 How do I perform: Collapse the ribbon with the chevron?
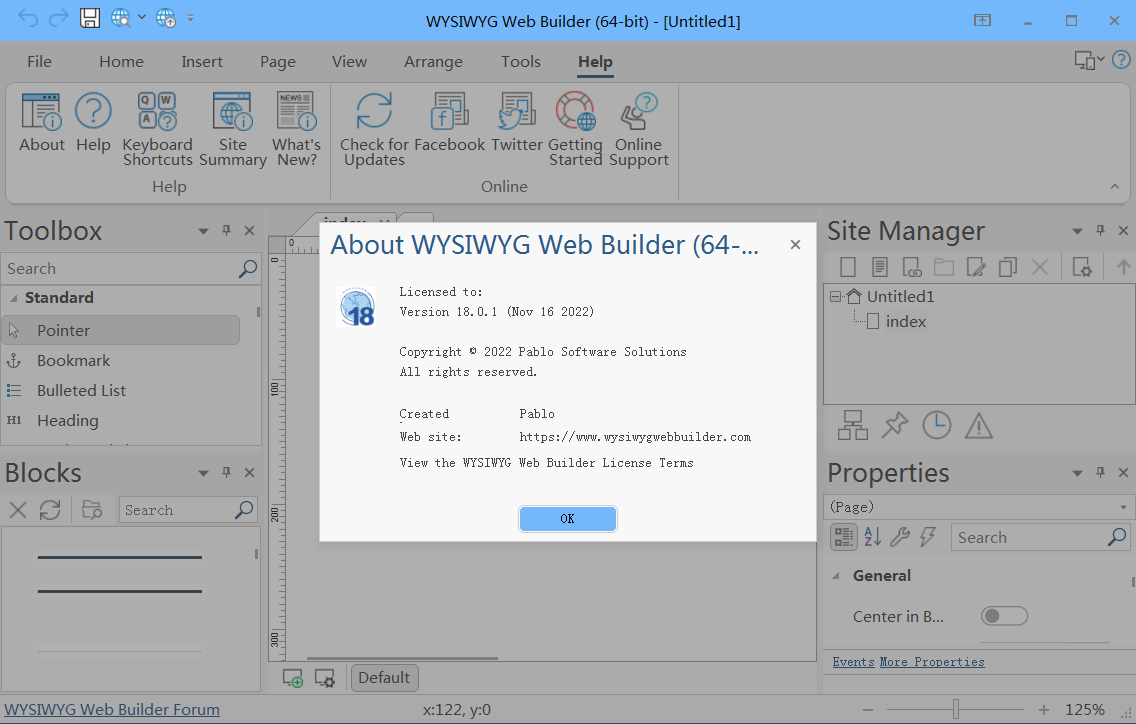coord(1114,186)
